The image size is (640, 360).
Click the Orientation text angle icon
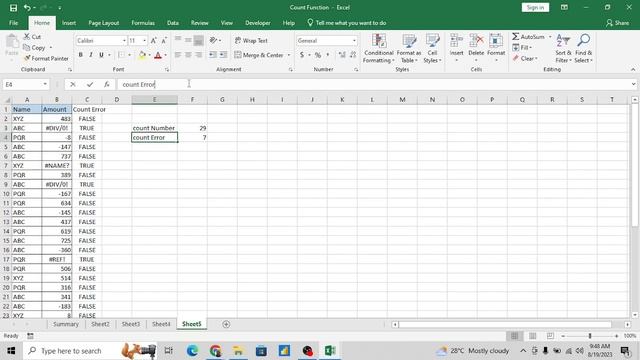(x=213, y=40)
